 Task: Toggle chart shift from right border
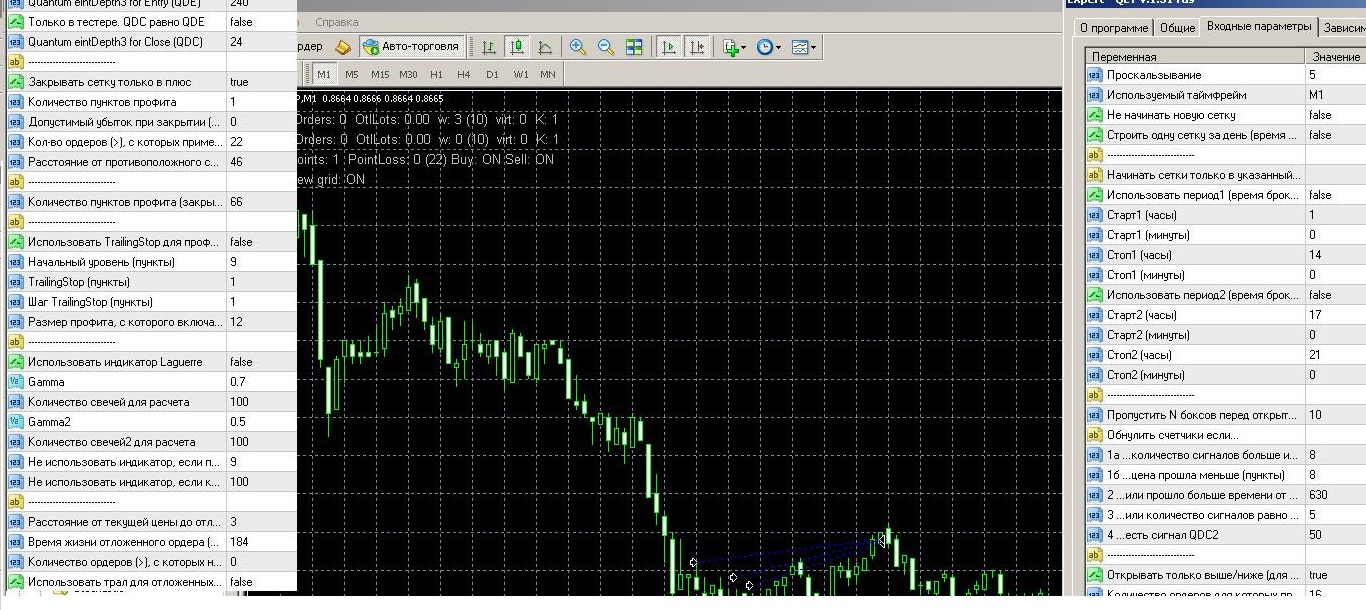(697, 47)
